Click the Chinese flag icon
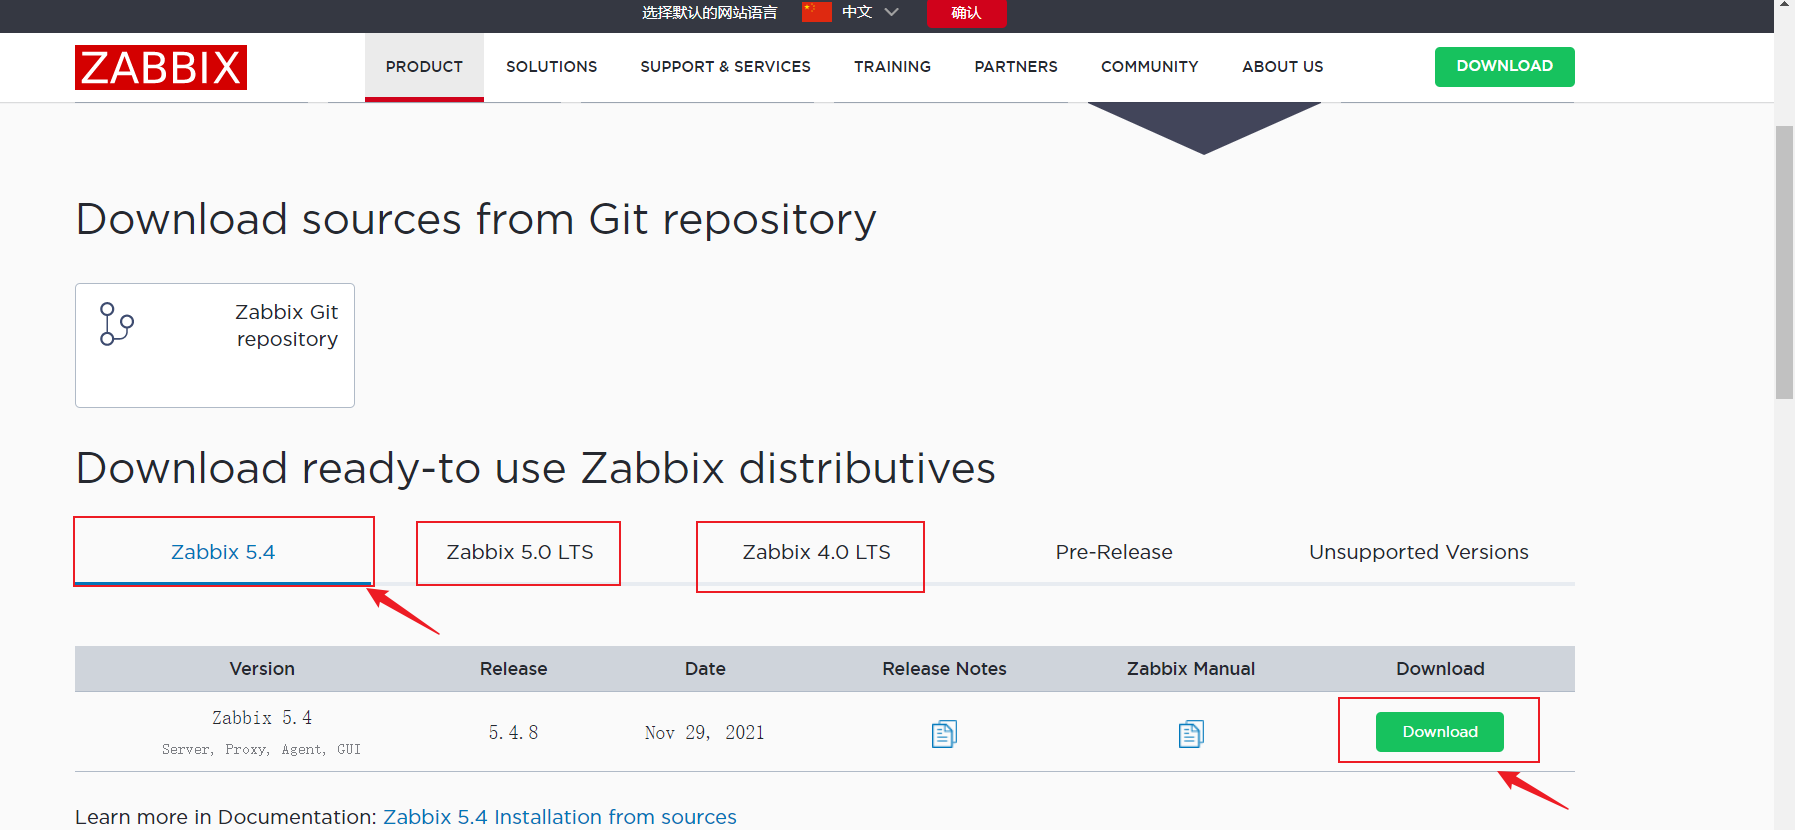The image size is (1795, 830). tap(817, 12)
